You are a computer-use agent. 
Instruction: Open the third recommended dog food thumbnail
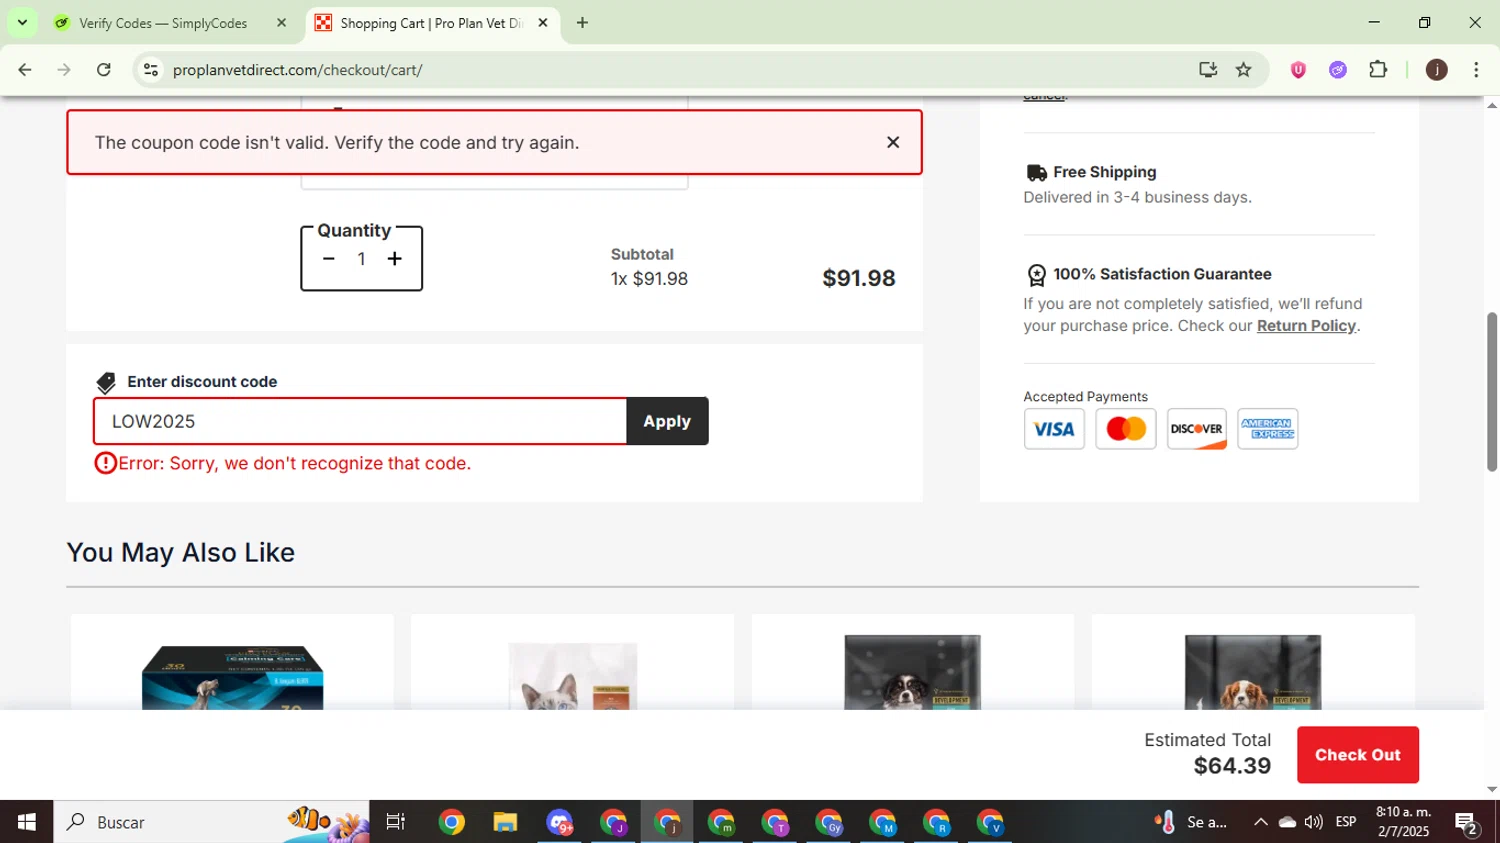coord(912,672)
